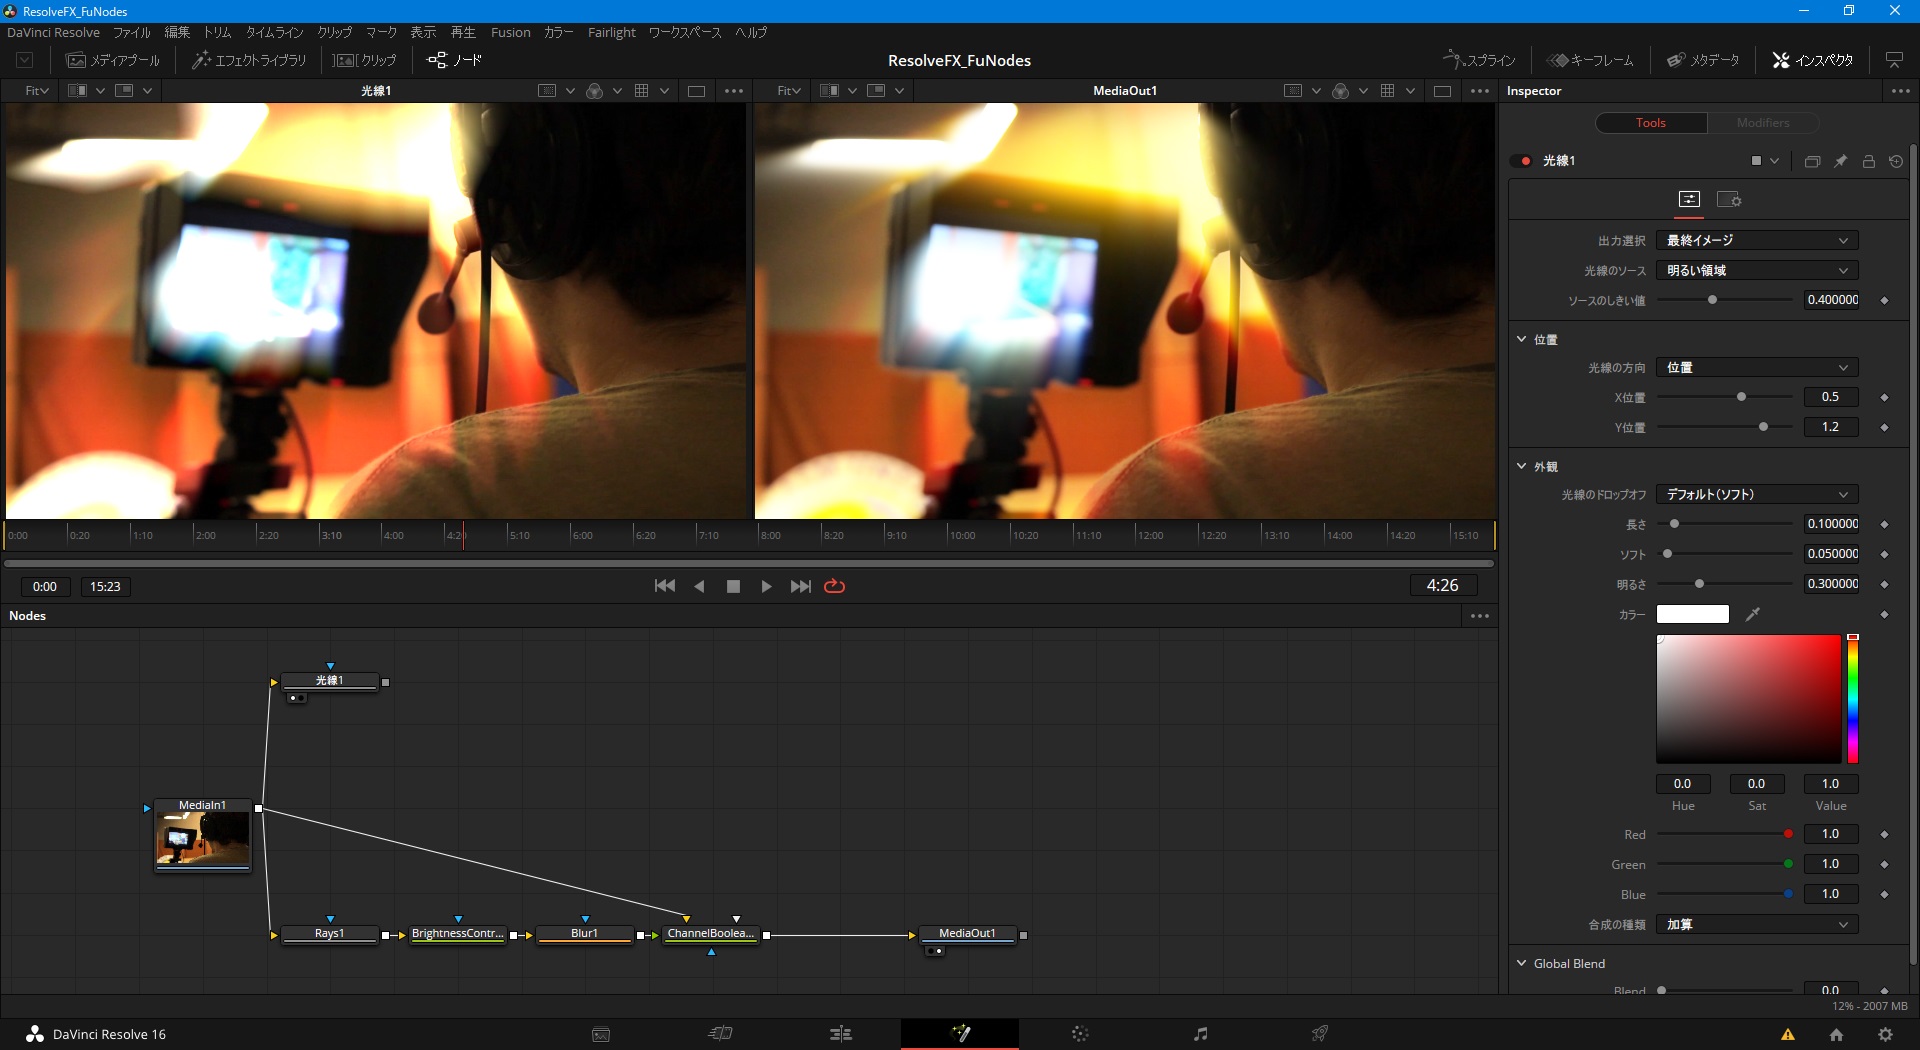The height and width of the screenshot is (1050, 1920).
Task: Open the 合成の種類 dropdown
Action: 1757,924
